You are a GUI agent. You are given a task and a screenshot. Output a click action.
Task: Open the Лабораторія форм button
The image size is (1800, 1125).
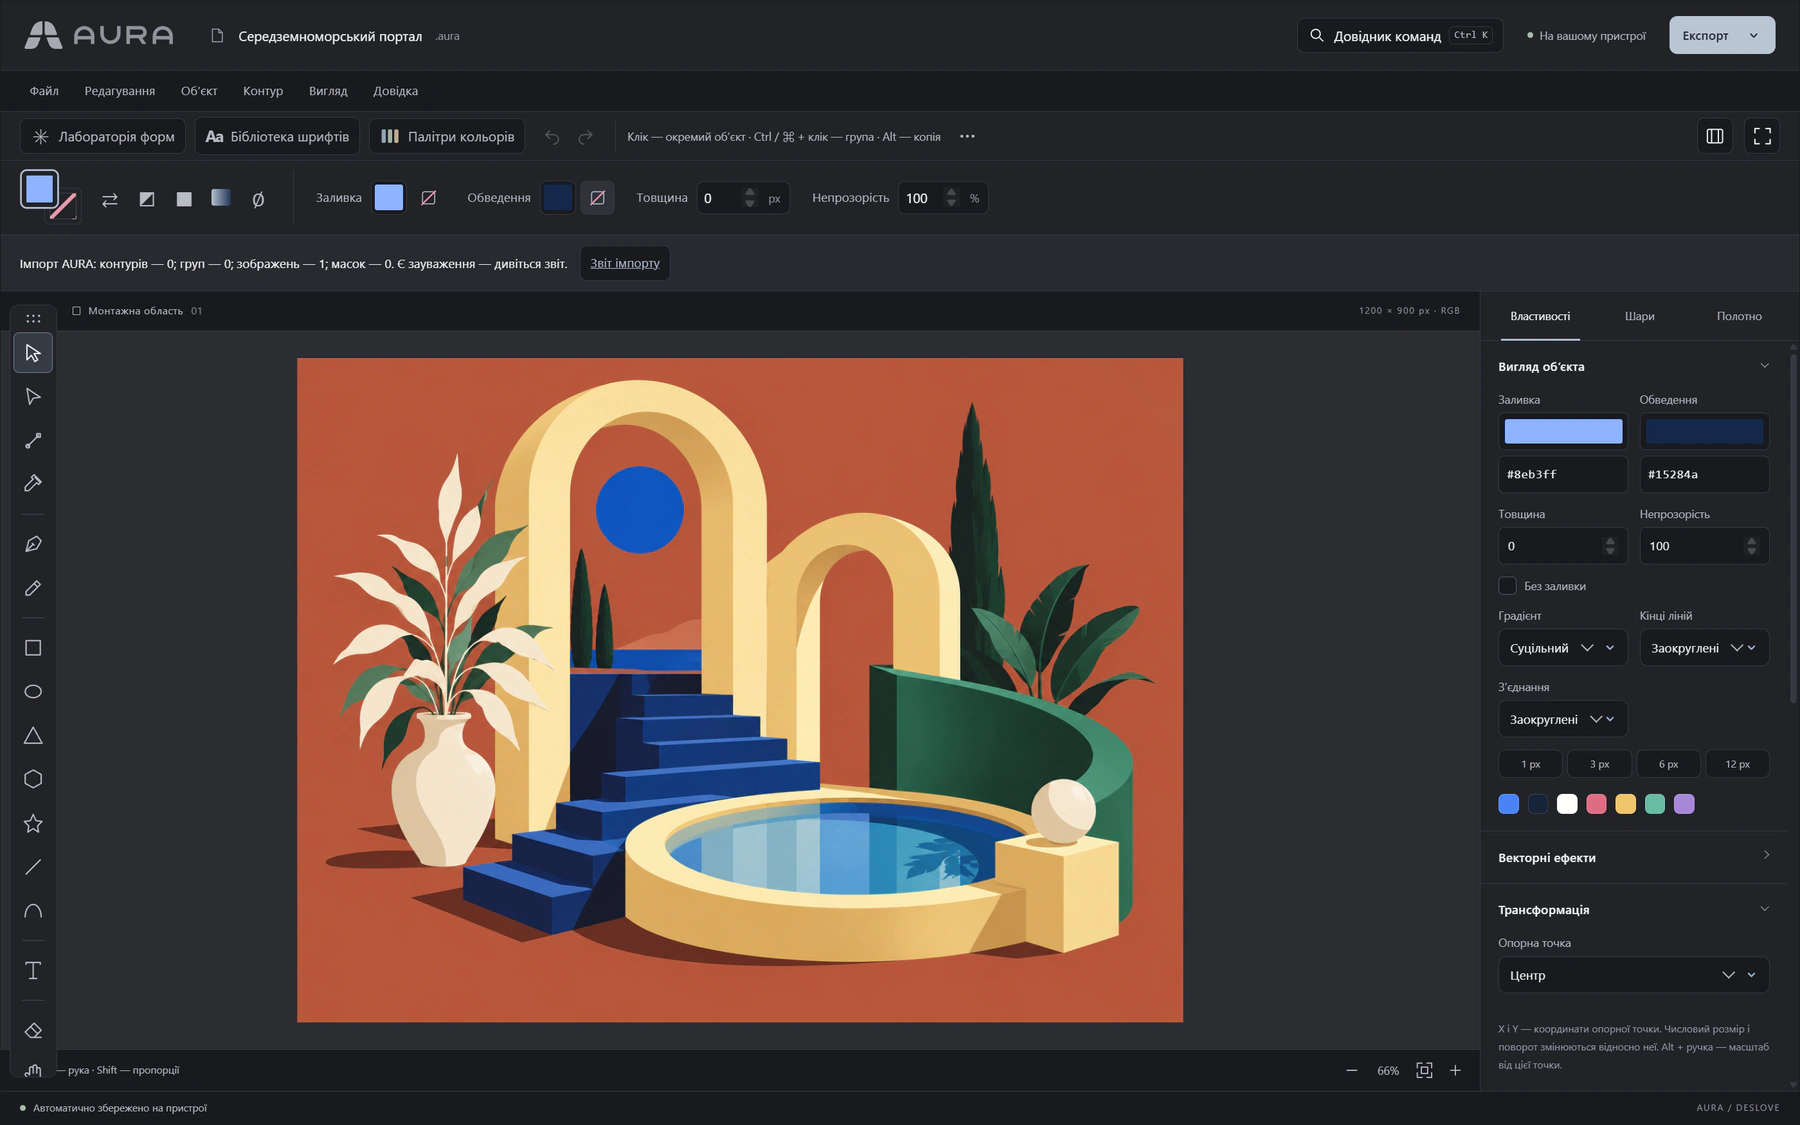(x=103, y=136)
